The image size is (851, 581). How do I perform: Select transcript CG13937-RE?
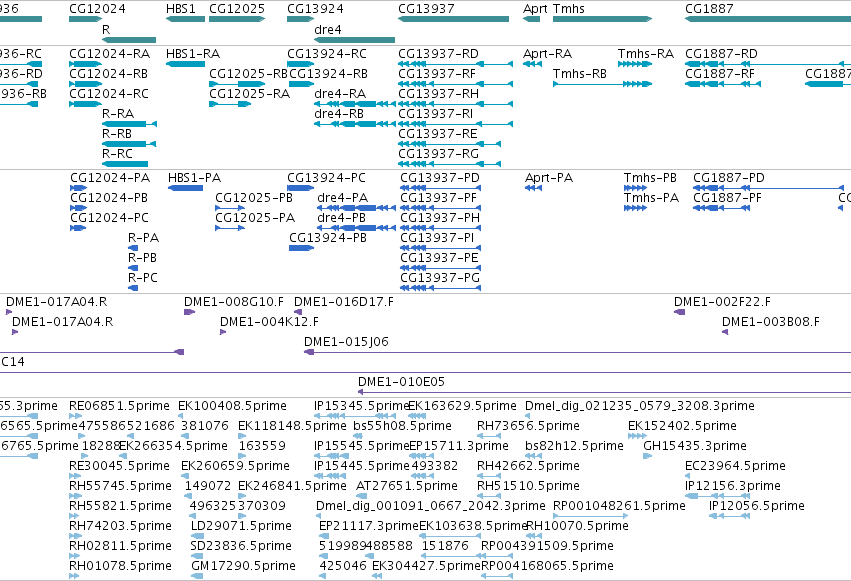(449, 144)
